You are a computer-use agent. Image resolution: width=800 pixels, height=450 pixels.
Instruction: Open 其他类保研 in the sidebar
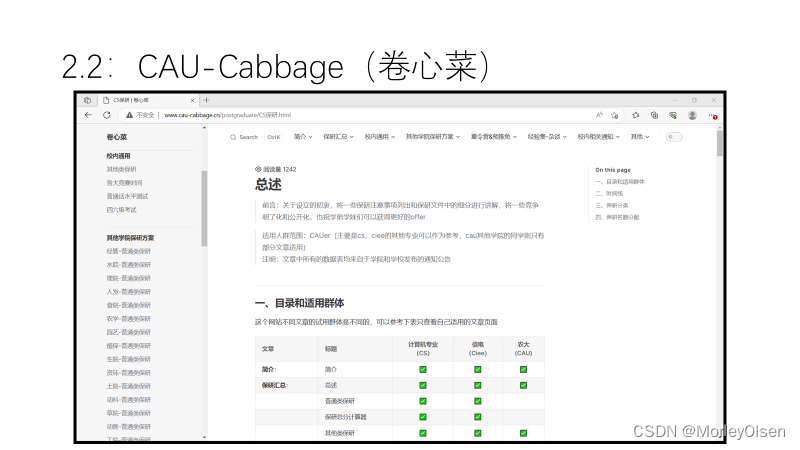121,169
